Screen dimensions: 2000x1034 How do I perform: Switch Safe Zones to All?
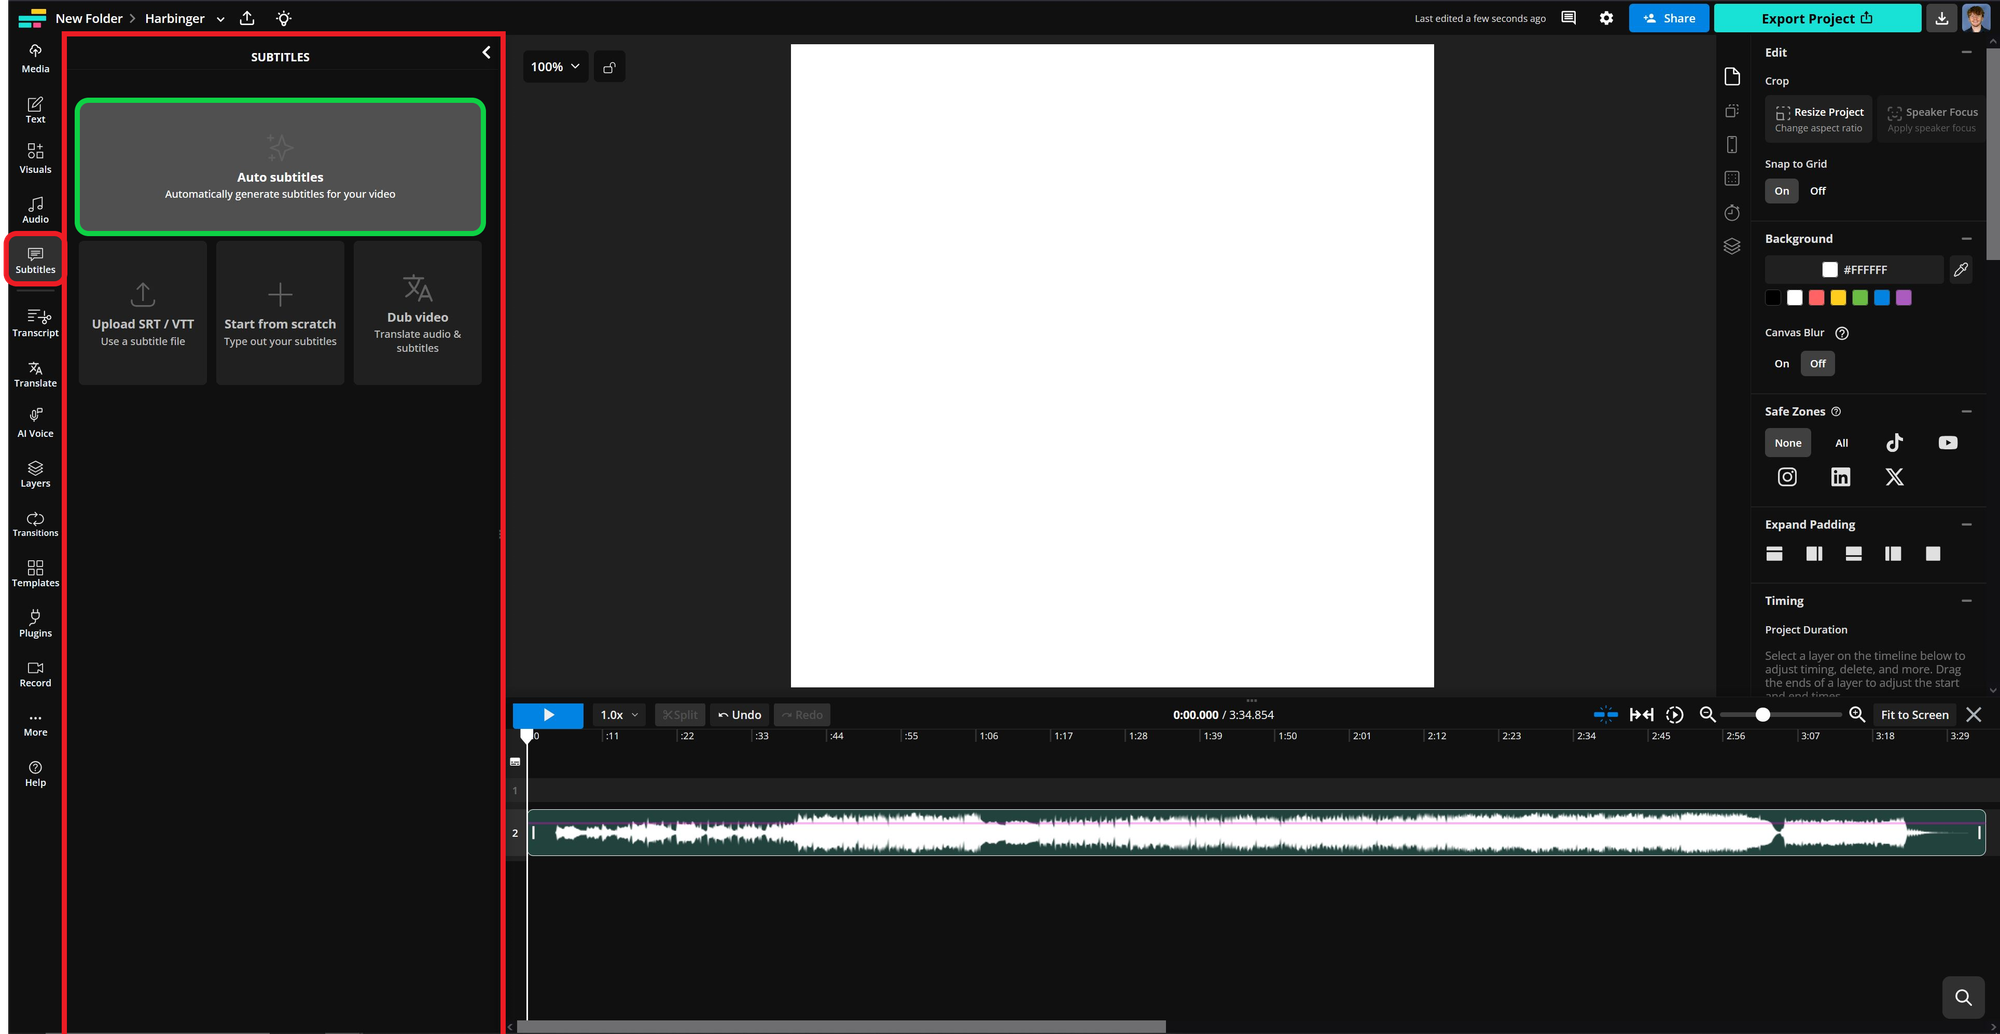click(1841, 442)
